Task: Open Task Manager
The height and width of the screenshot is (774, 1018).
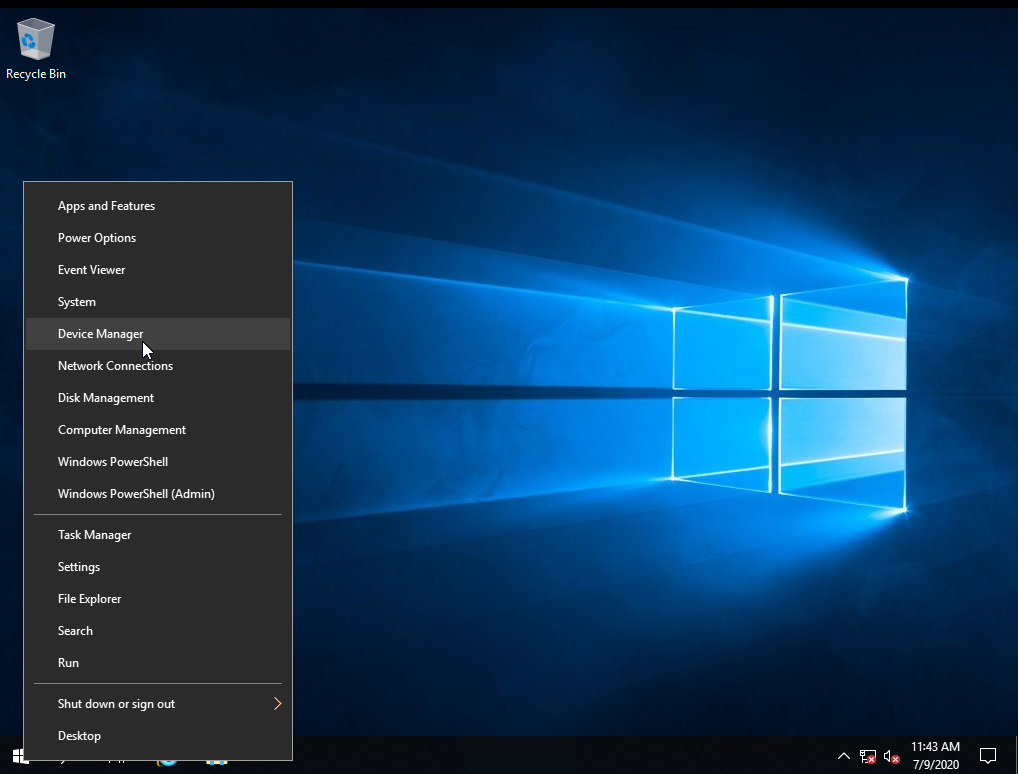Action: pos(158,534)
